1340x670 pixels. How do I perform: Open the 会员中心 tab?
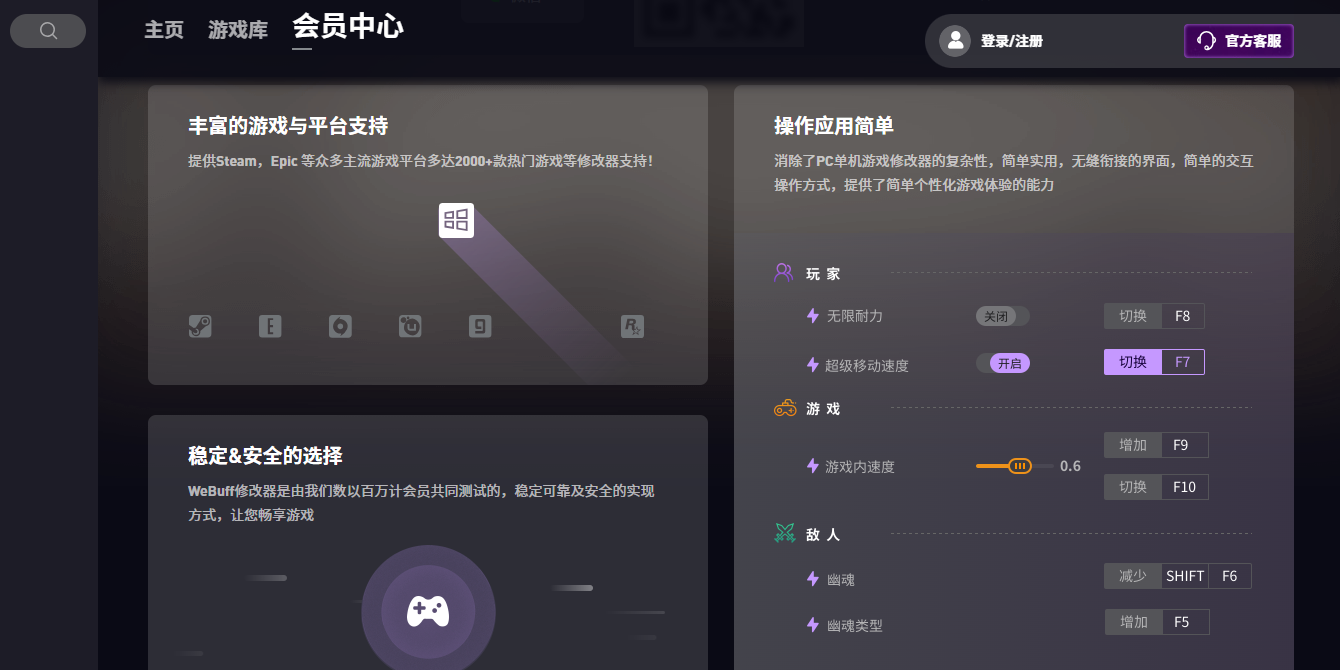(x=347, y=27)
